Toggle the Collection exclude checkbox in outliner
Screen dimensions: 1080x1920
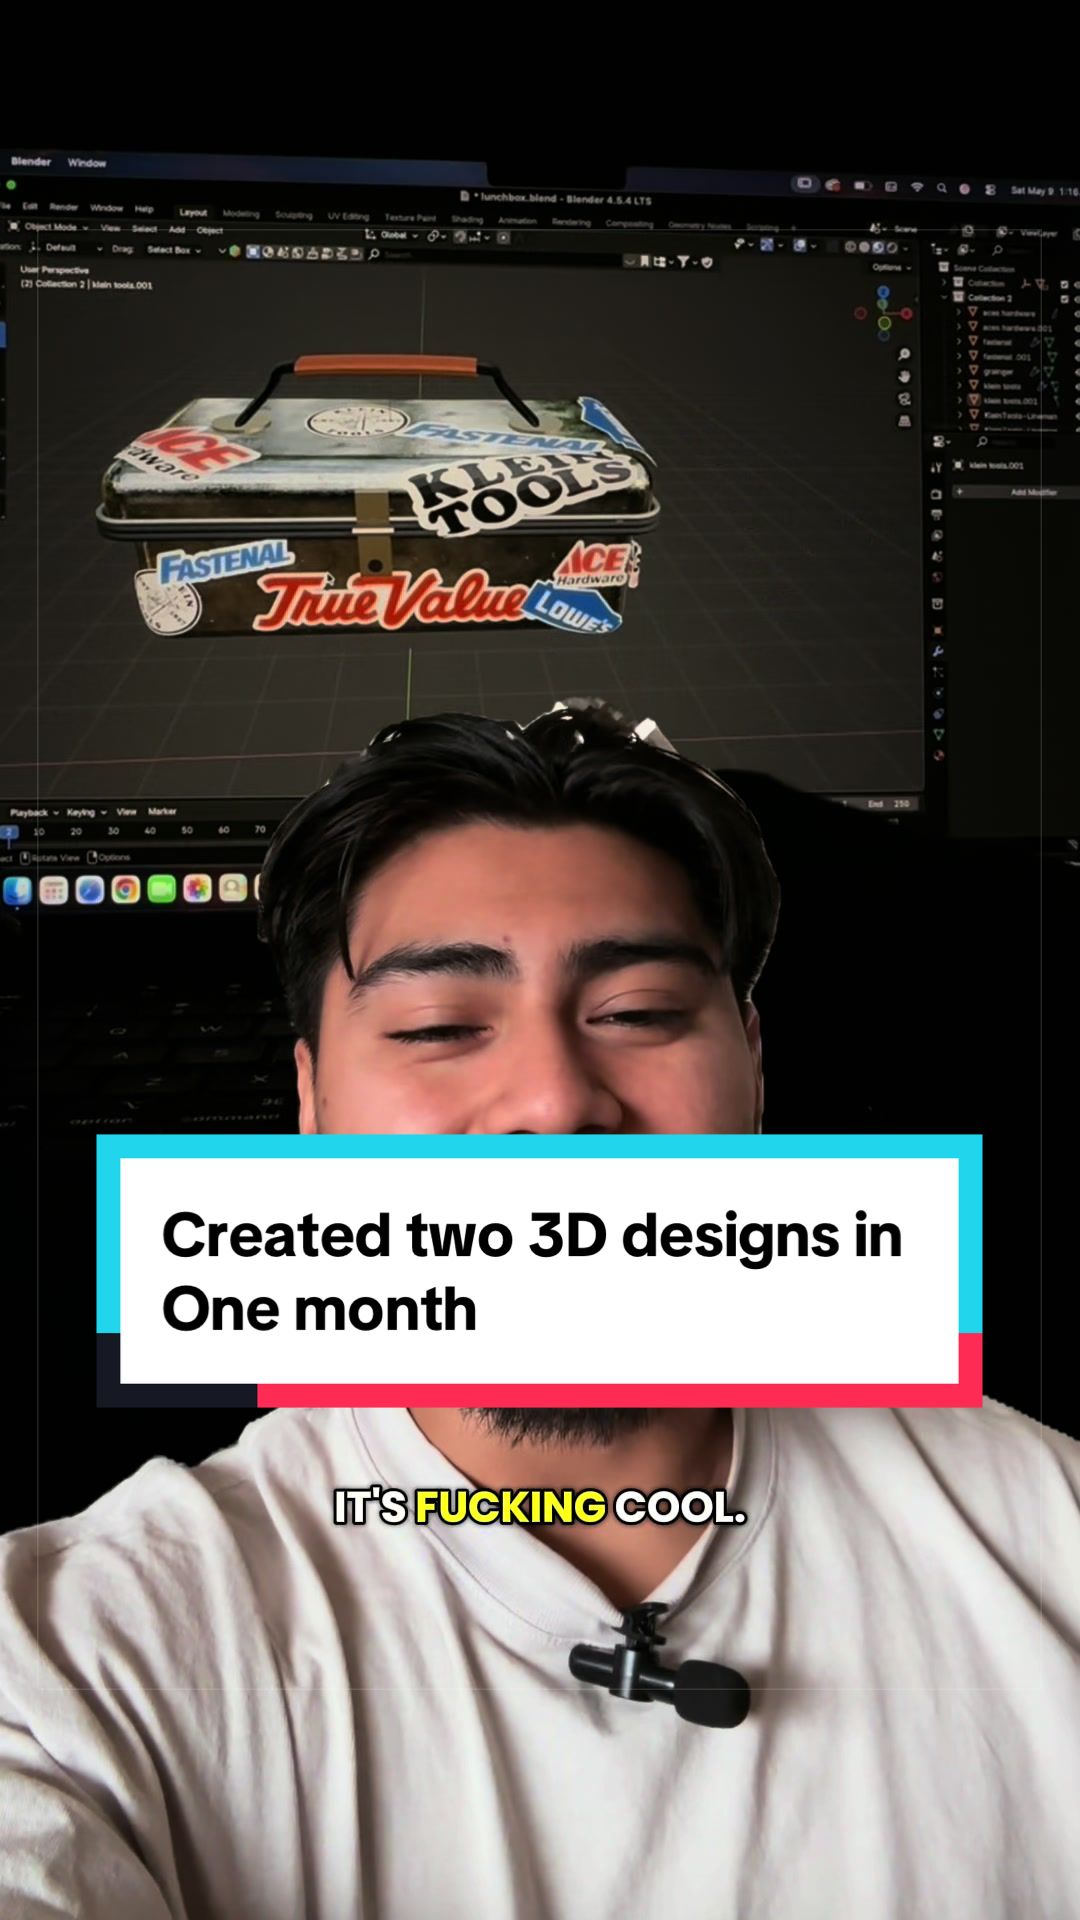coord(1064,284)
